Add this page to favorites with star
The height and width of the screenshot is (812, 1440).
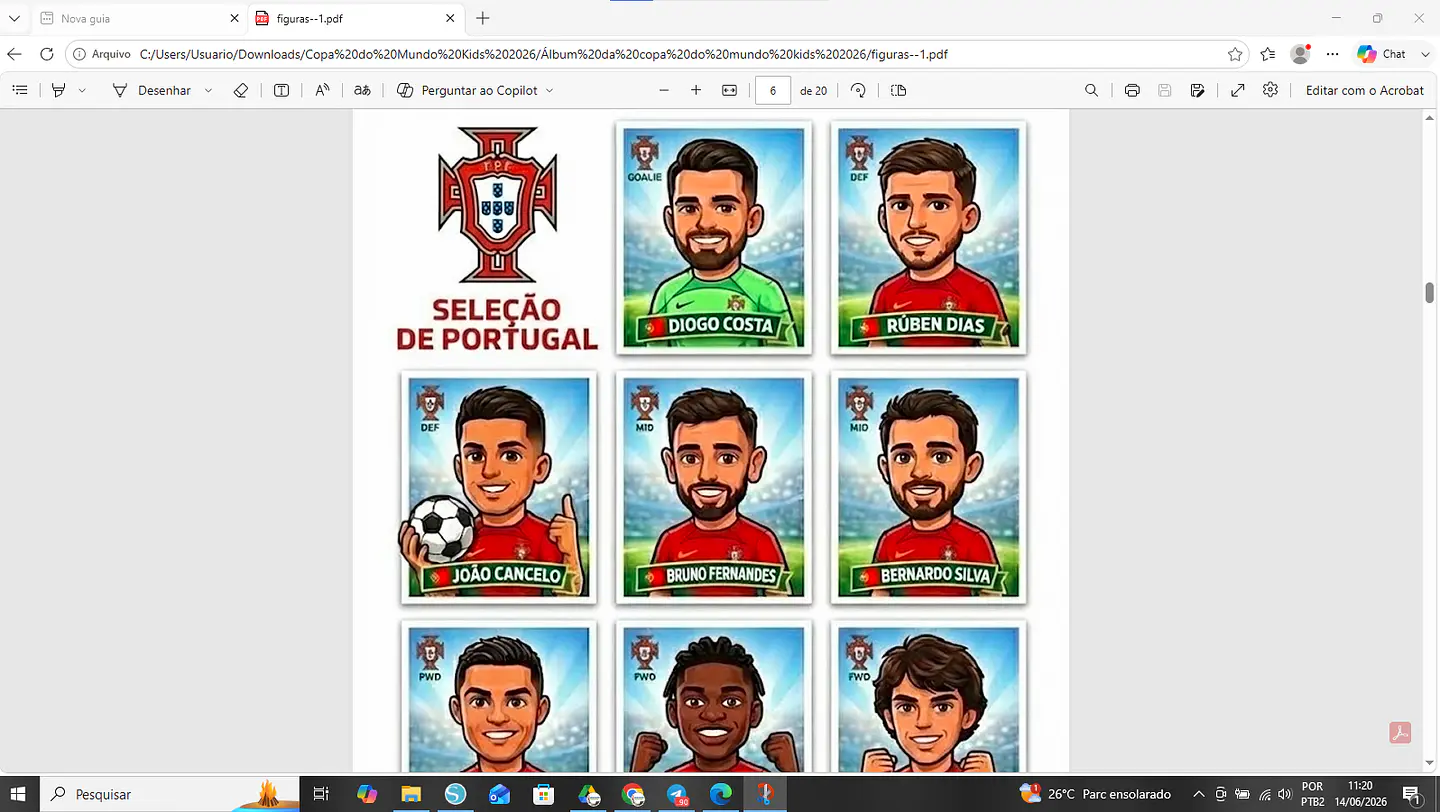(x=1235, y=54)
